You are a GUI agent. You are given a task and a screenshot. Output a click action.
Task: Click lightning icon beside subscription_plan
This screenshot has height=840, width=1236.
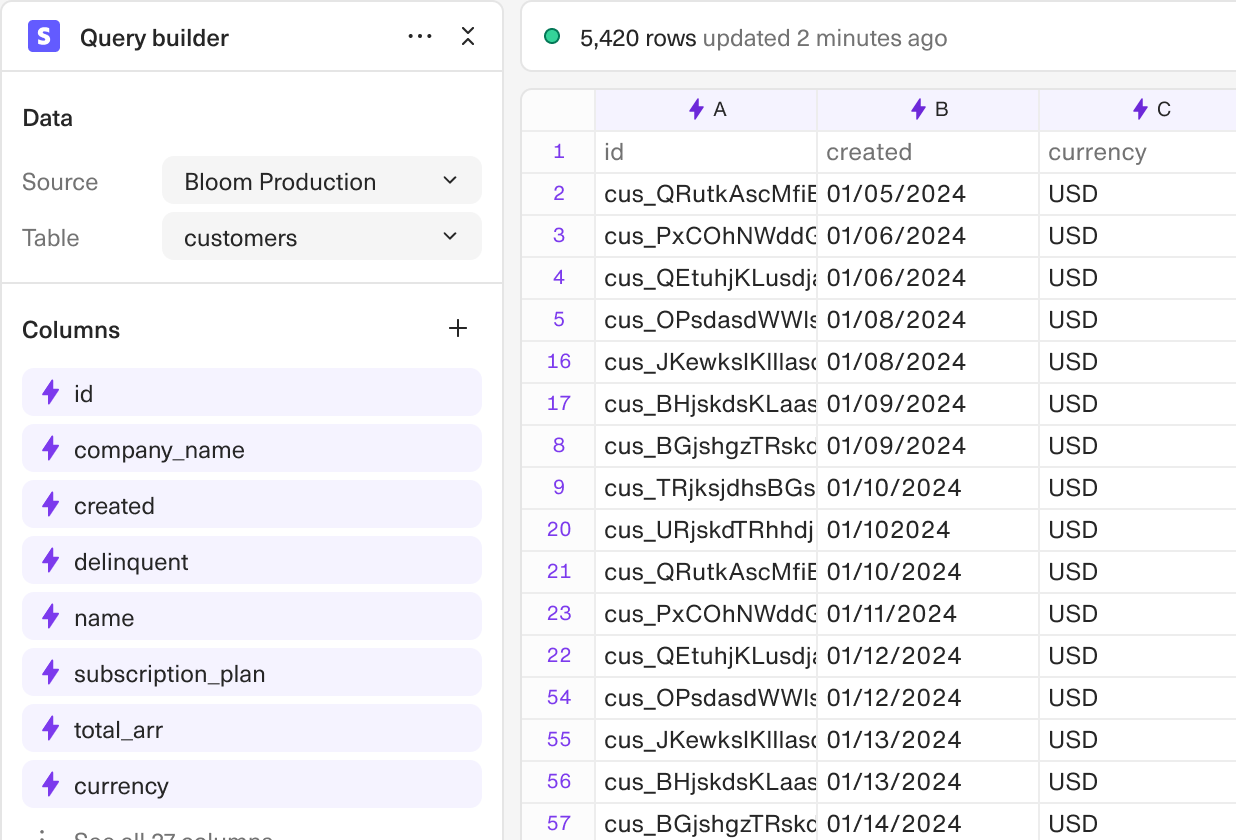tap(51, 673)
